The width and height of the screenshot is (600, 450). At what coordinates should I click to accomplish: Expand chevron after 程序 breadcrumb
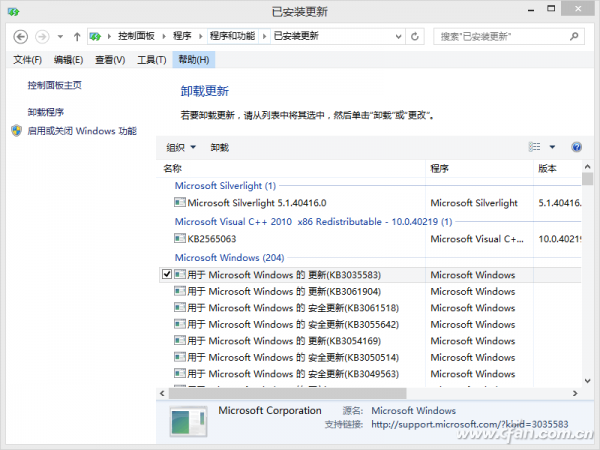[201, 36]
